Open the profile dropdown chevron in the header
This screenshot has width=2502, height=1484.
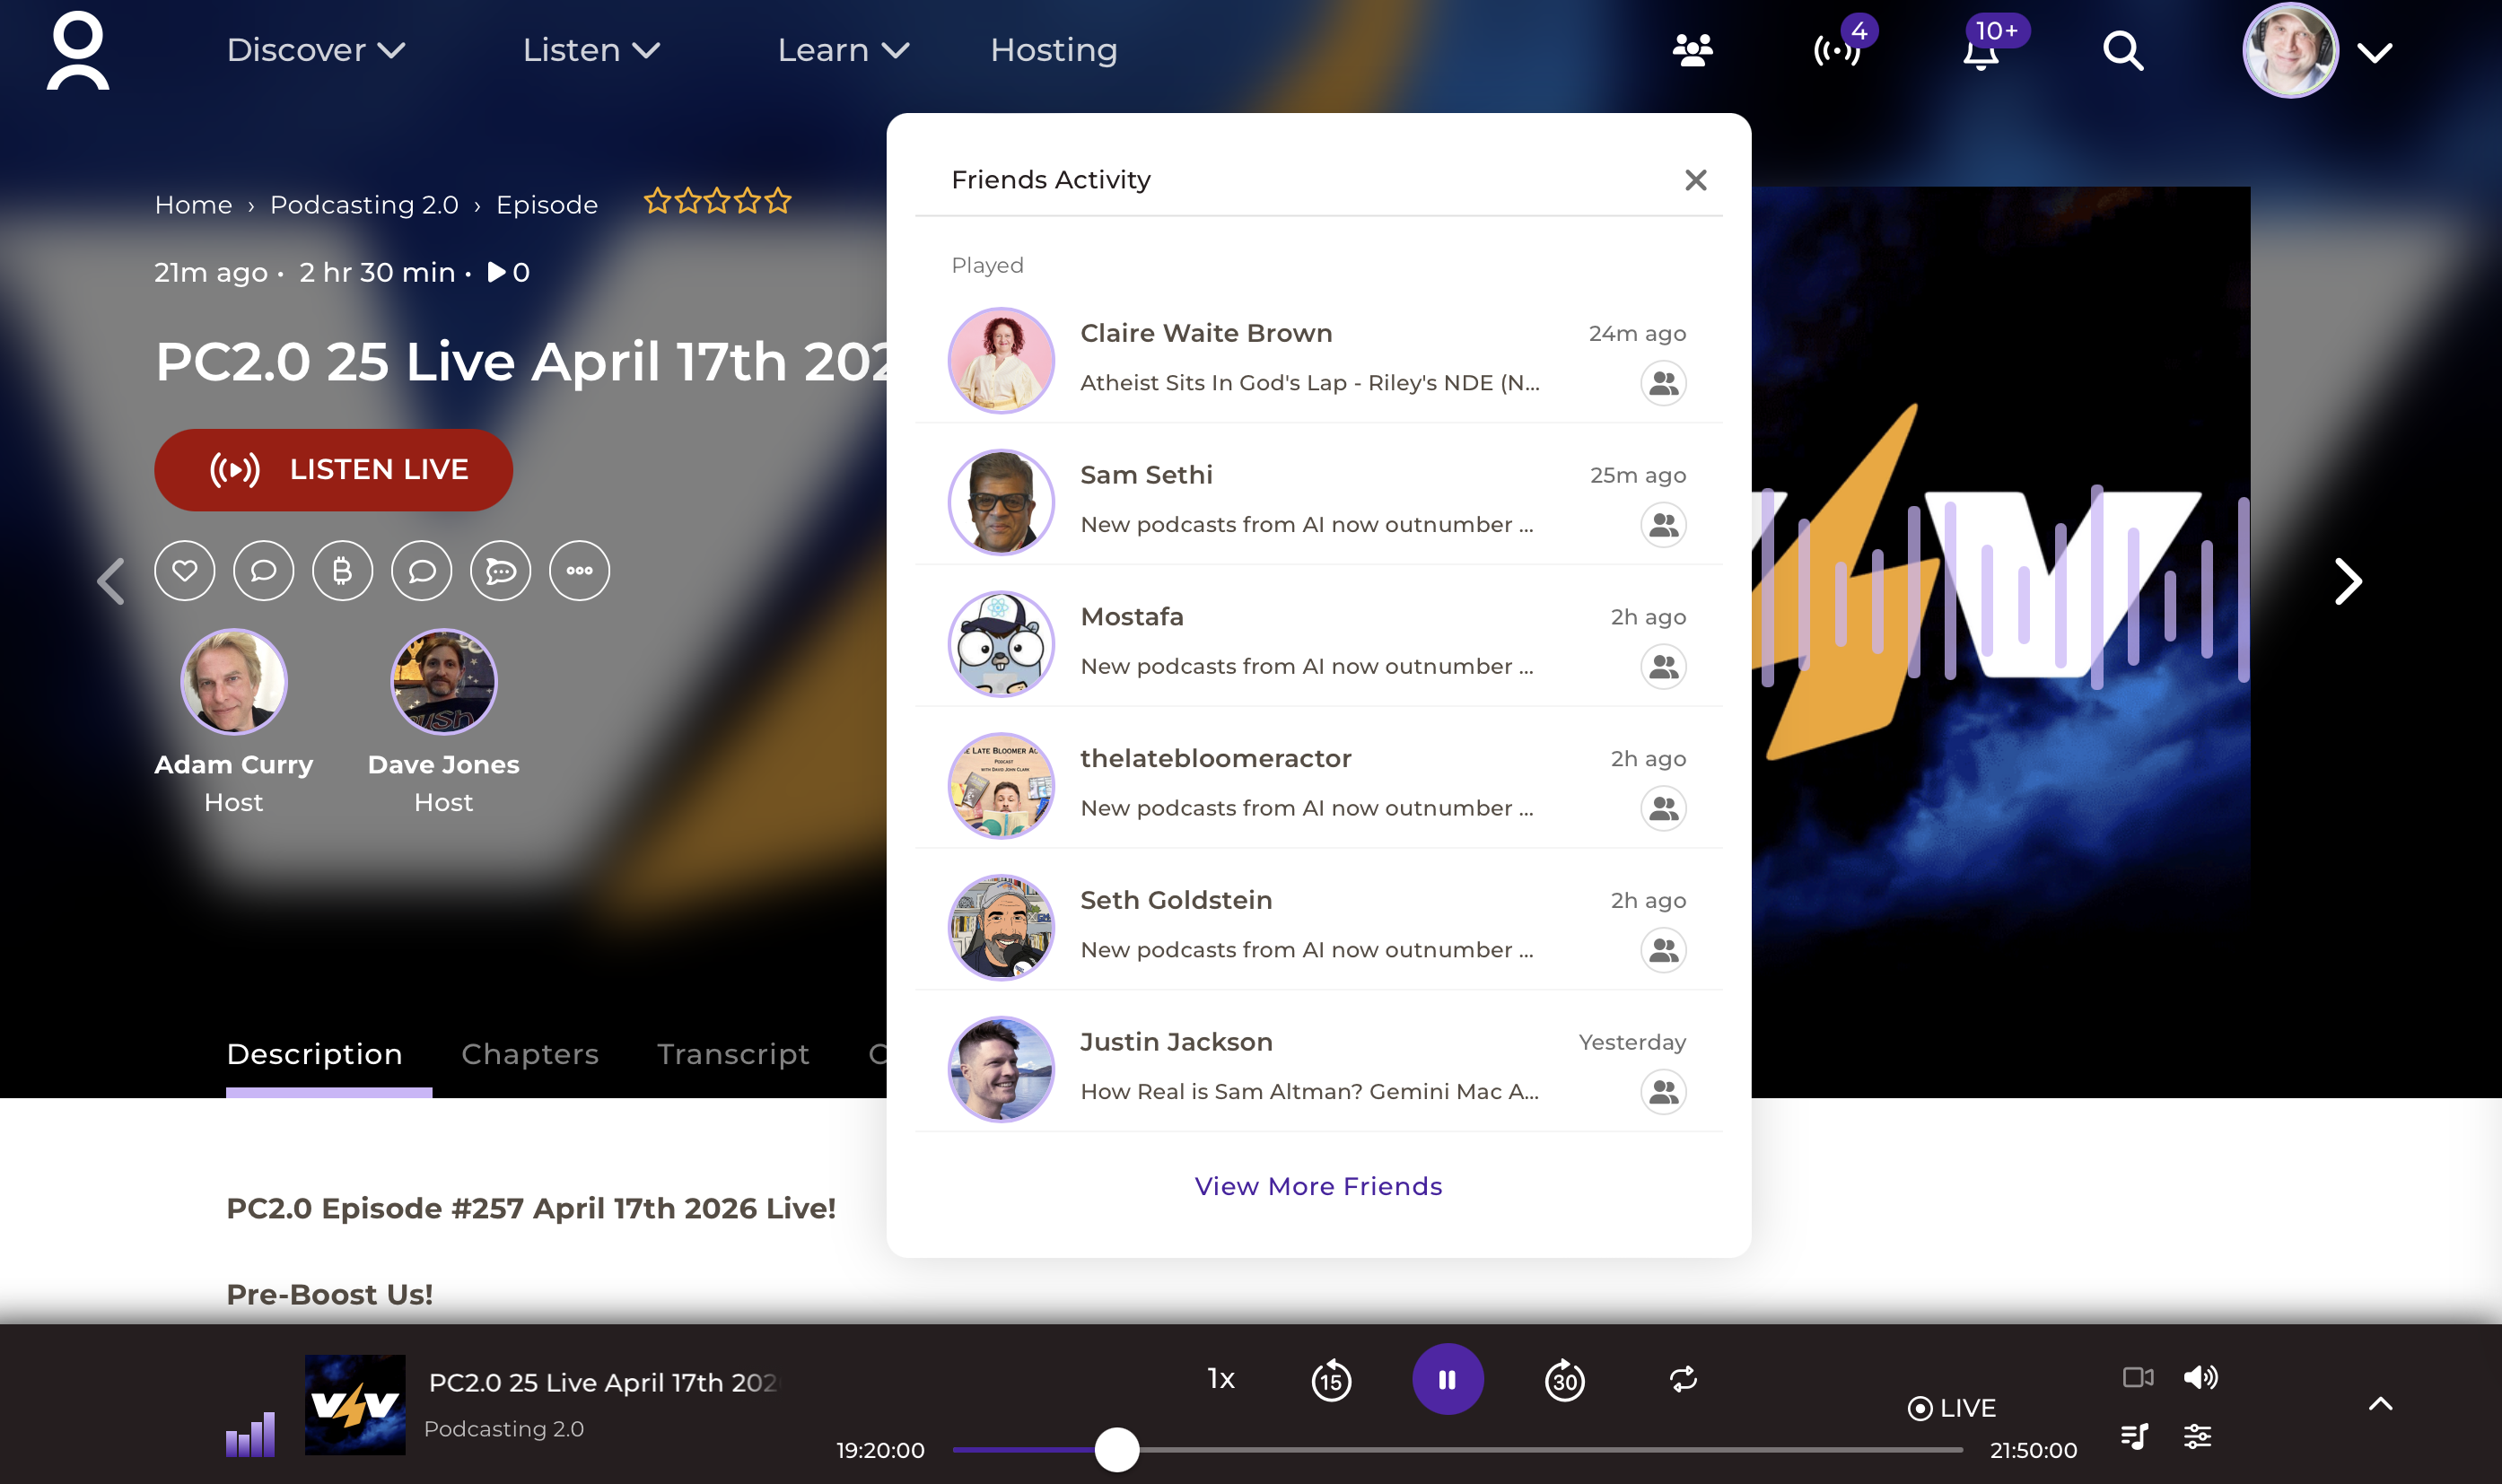(2376, 52)
